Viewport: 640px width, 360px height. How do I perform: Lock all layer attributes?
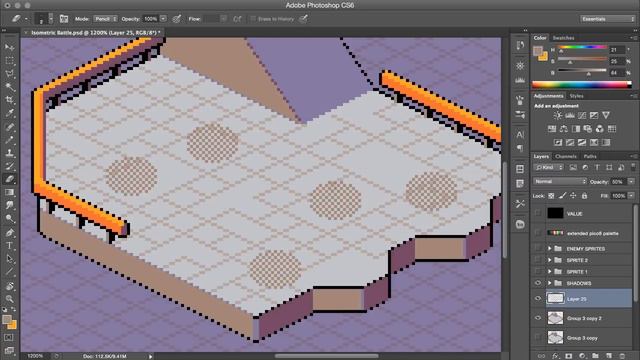click(584, 196)
